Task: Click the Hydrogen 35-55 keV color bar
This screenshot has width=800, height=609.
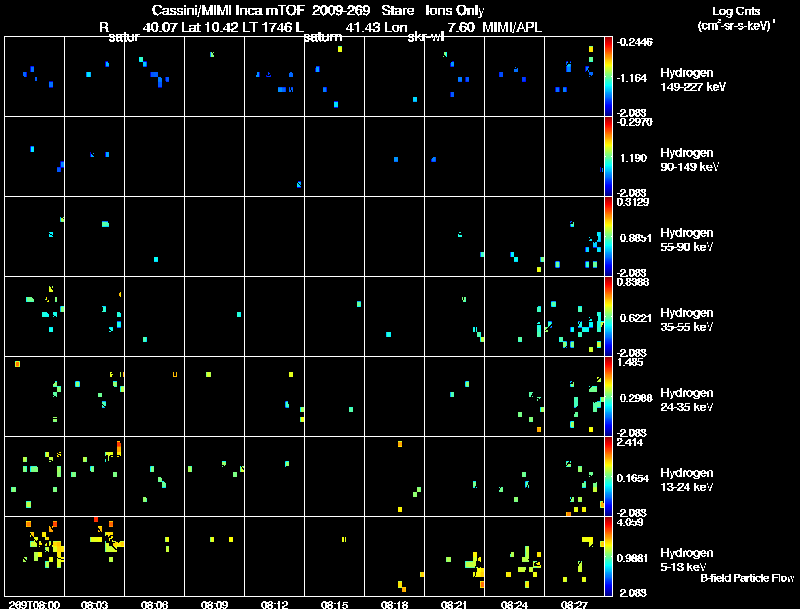Action: 608,317
